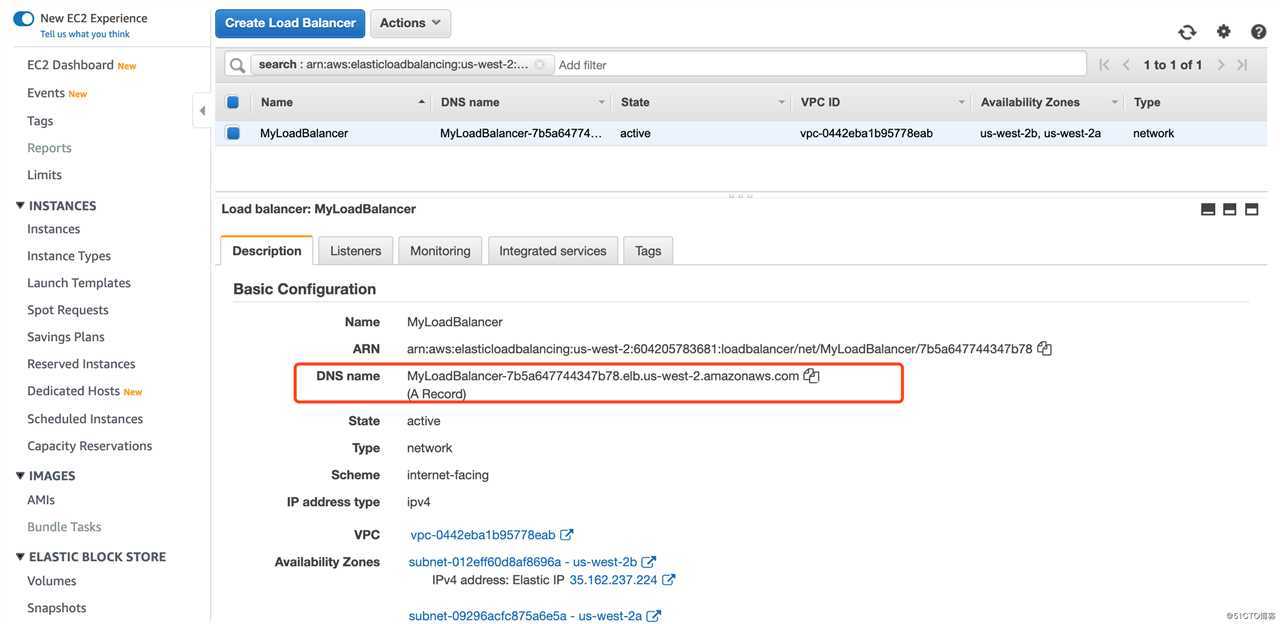The image size is (1280, 624).
Task: Toggle the MyLoadBalancer row checkbox
Action: click(x=233, y=133)
